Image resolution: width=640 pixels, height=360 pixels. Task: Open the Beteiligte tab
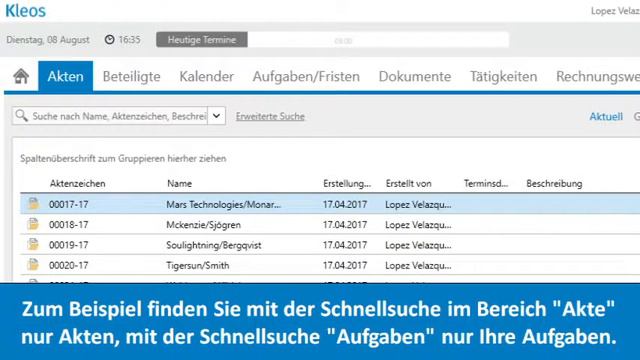point(131,76)
